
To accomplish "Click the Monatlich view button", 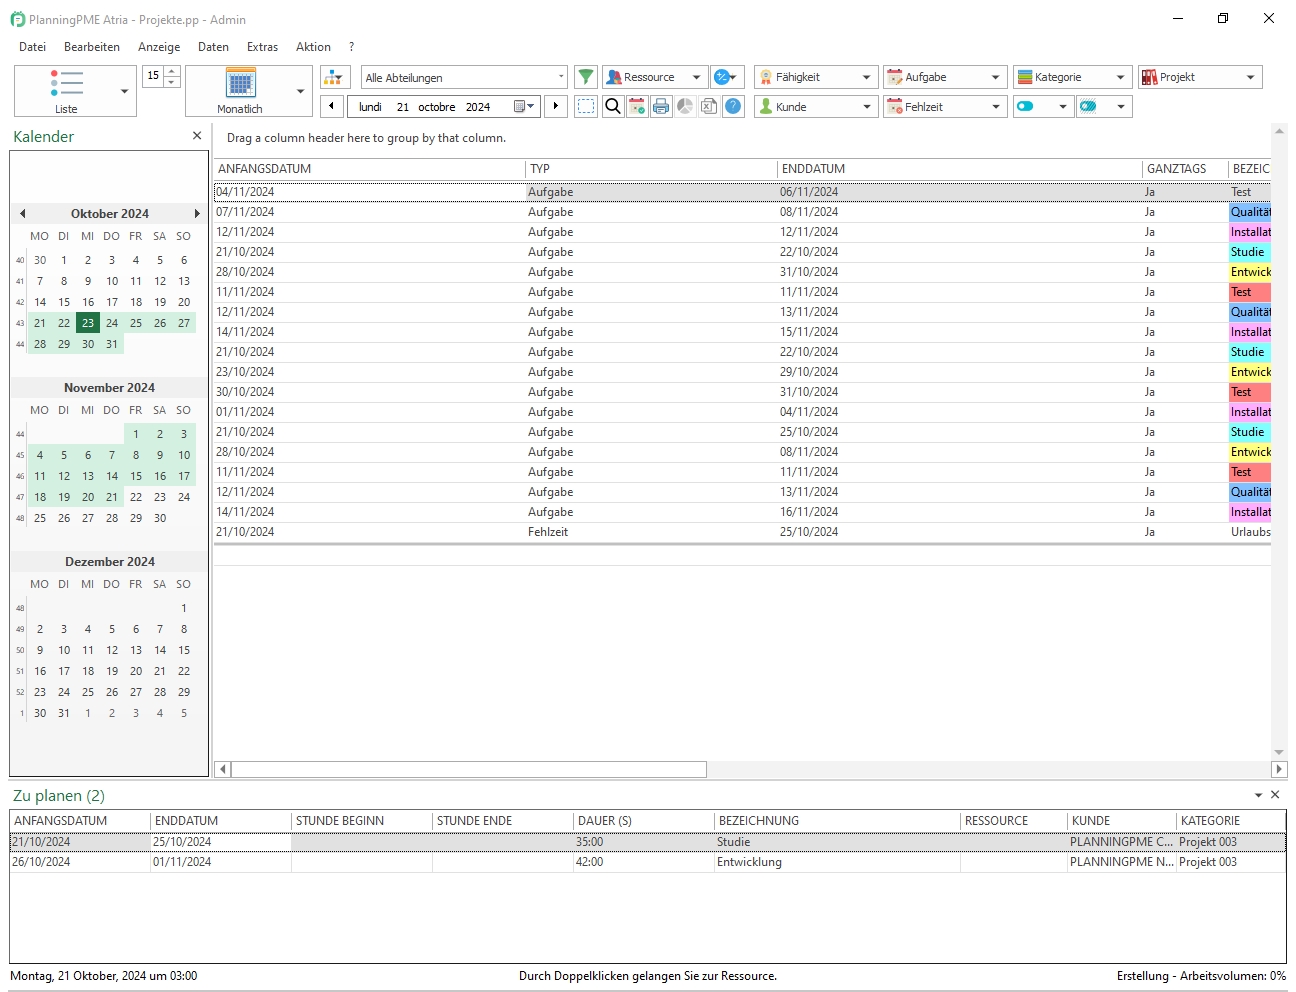I will click(x=240, y=91).
